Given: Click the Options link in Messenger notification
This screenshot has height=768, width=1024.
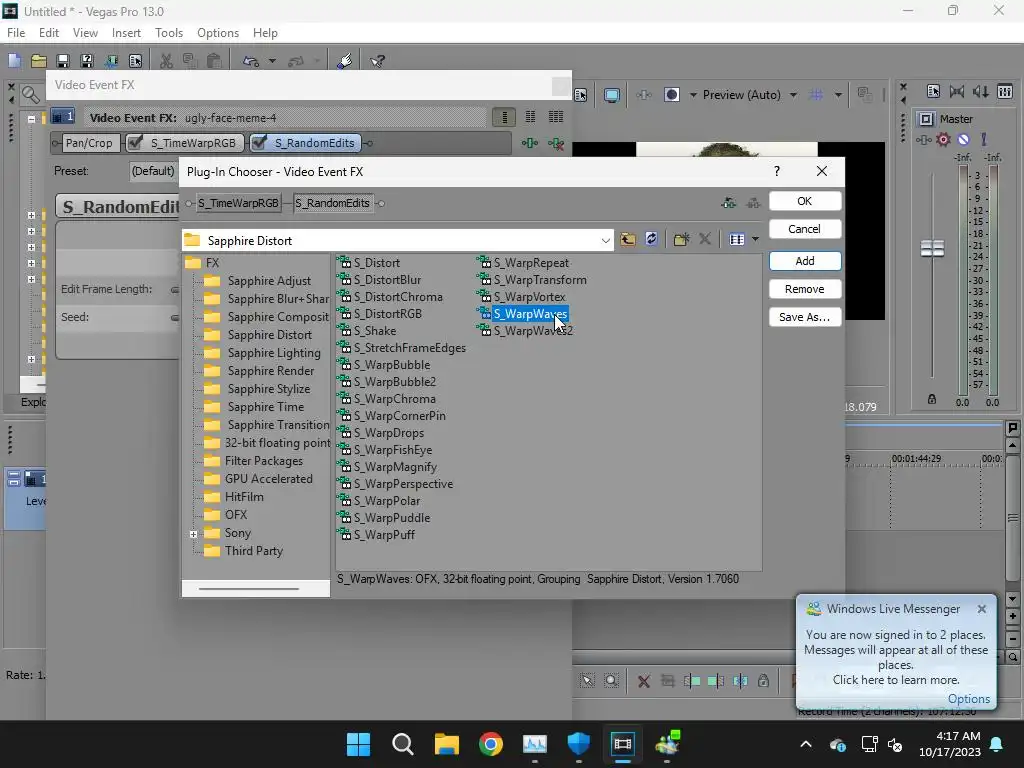Looking at the screenshot, I should [968, 699].
